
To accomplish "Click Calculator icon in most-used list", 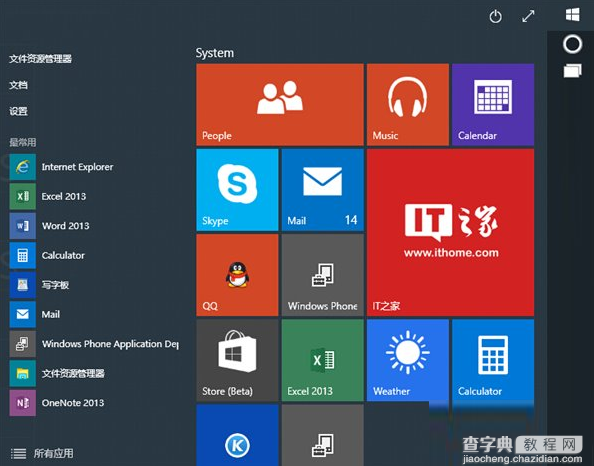I will [23, 255].
